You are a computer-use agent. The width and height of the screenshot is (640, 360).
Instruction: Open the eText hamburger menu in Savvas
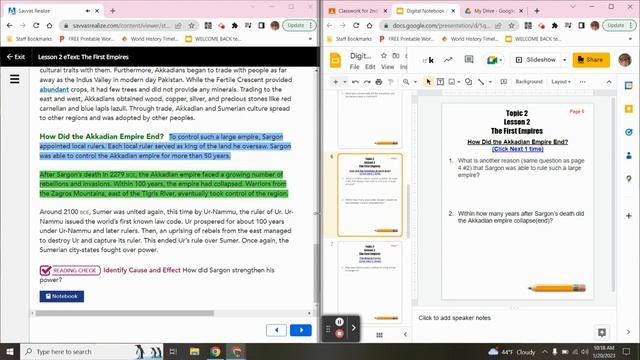coord(15,78)
